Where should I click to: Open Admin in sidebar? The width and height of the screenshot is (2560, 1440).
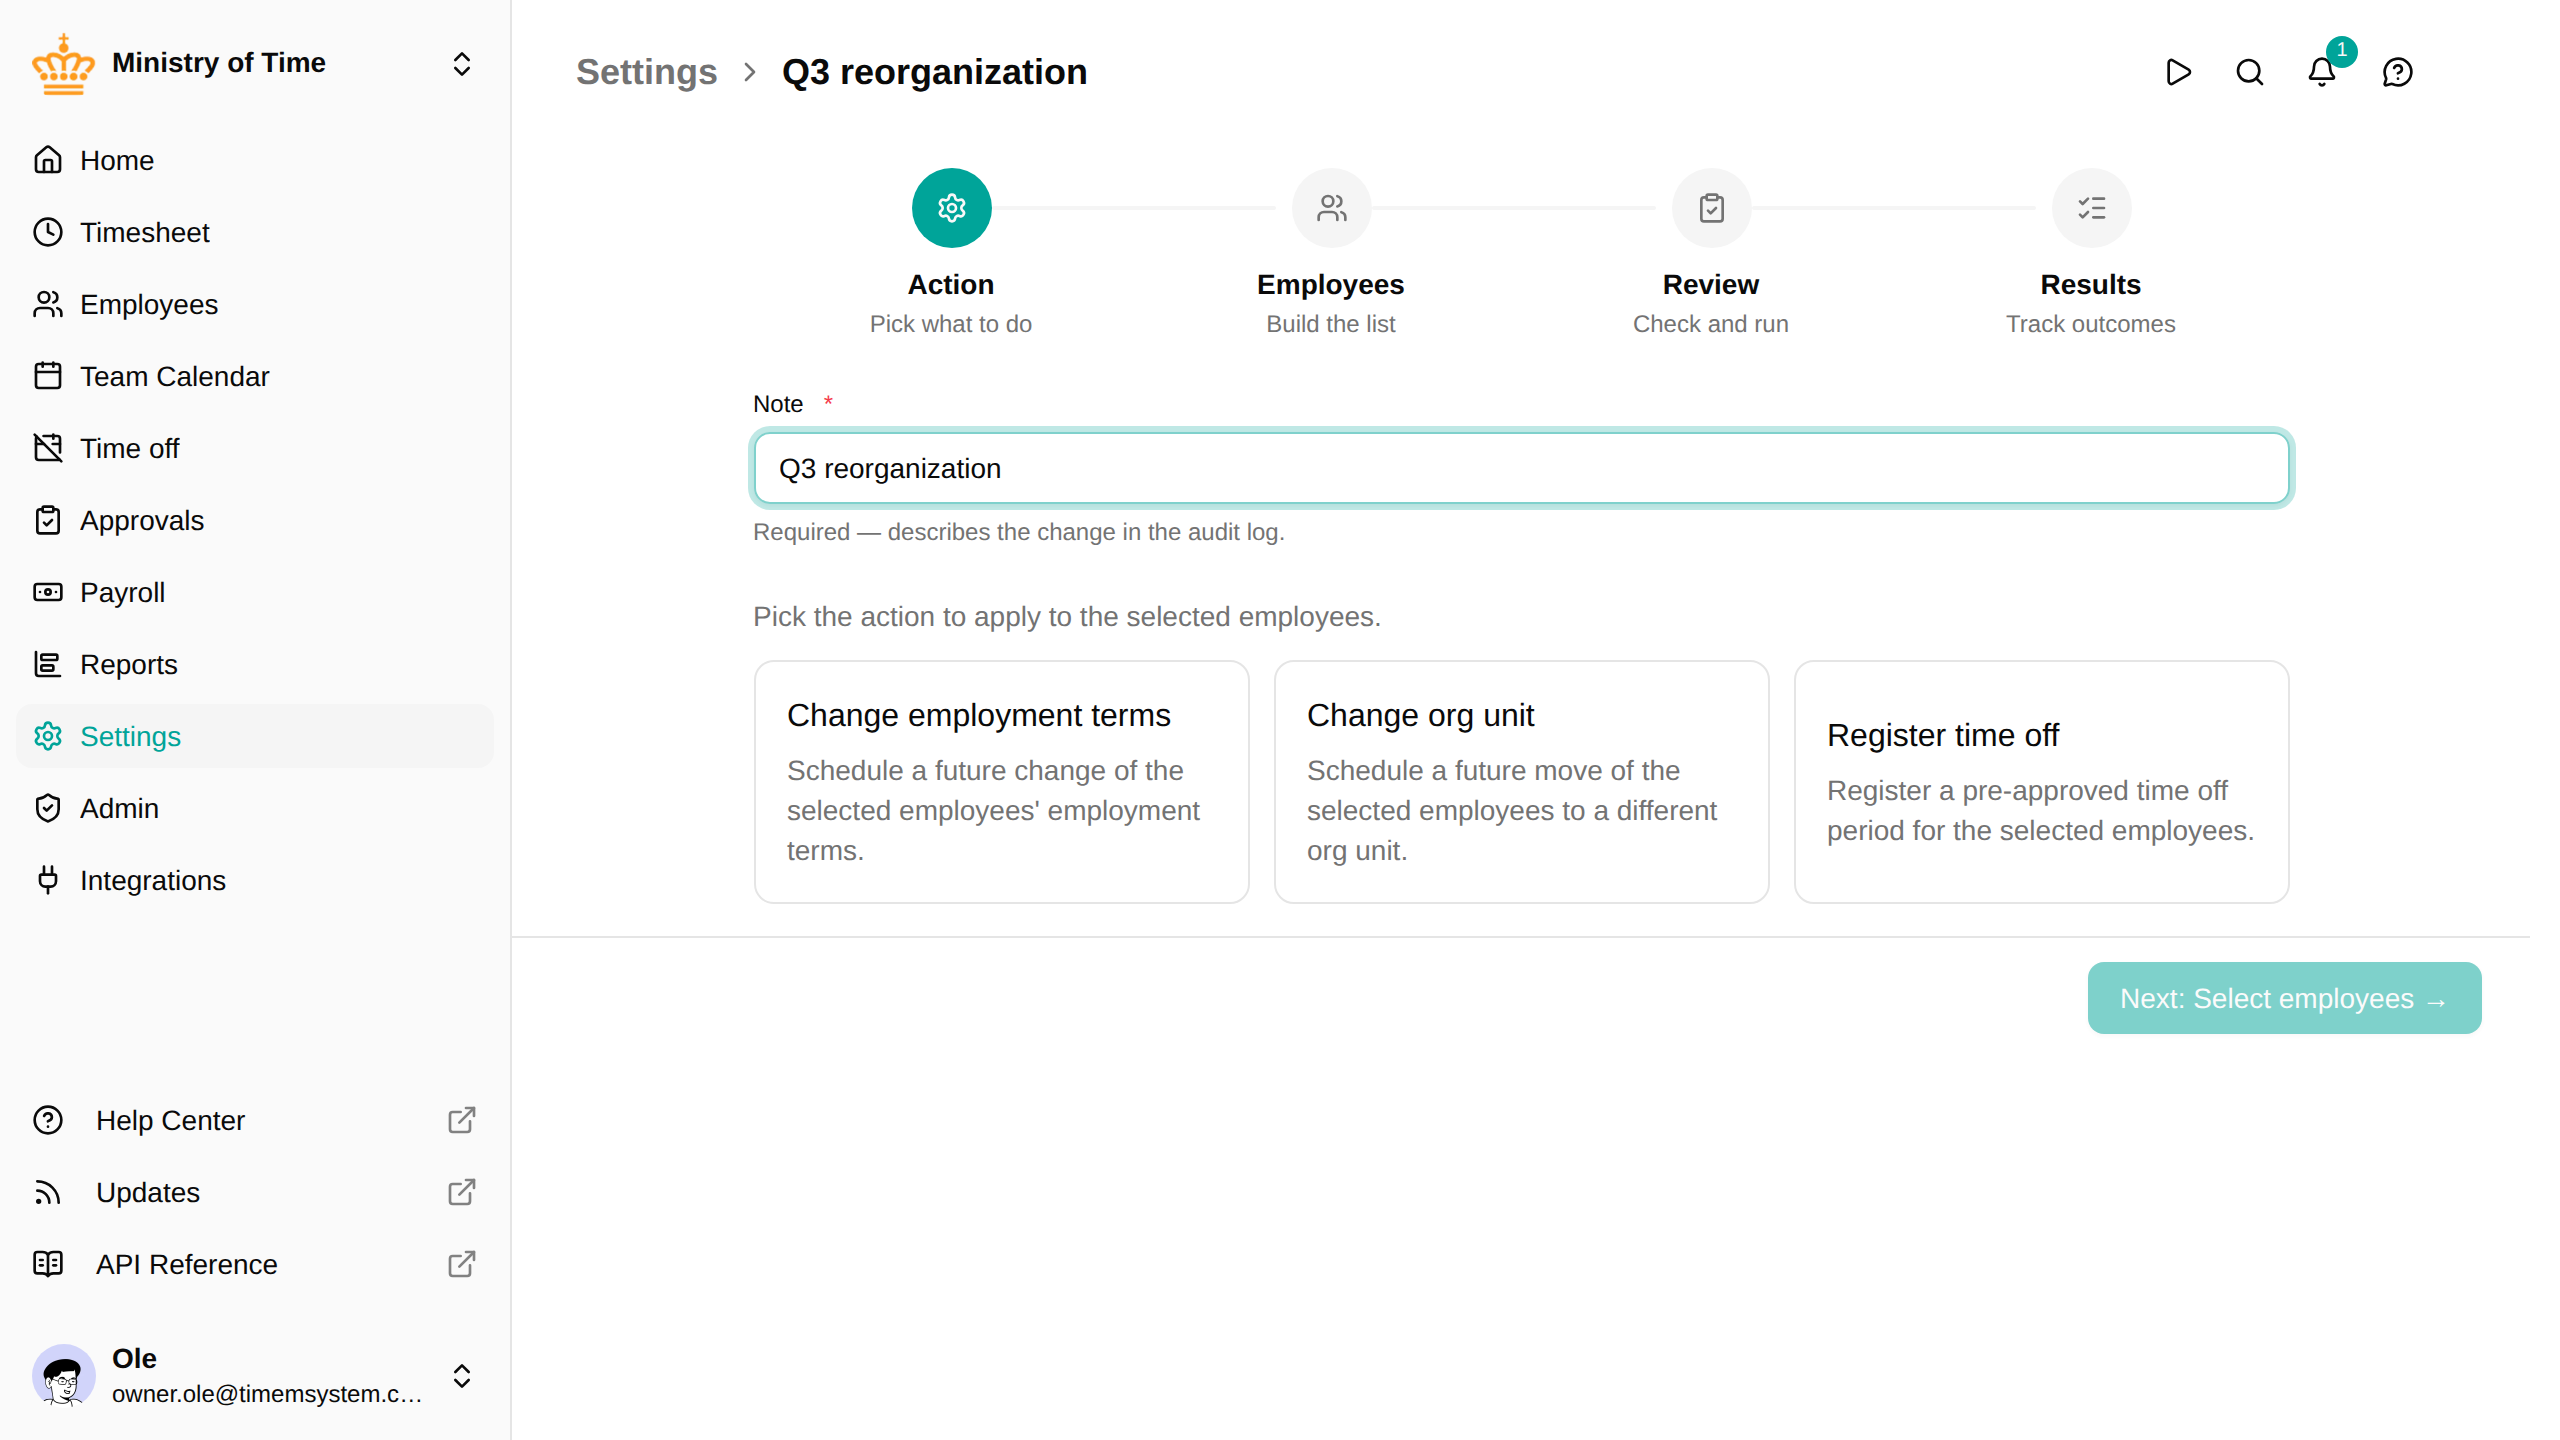tap(255, 808)
